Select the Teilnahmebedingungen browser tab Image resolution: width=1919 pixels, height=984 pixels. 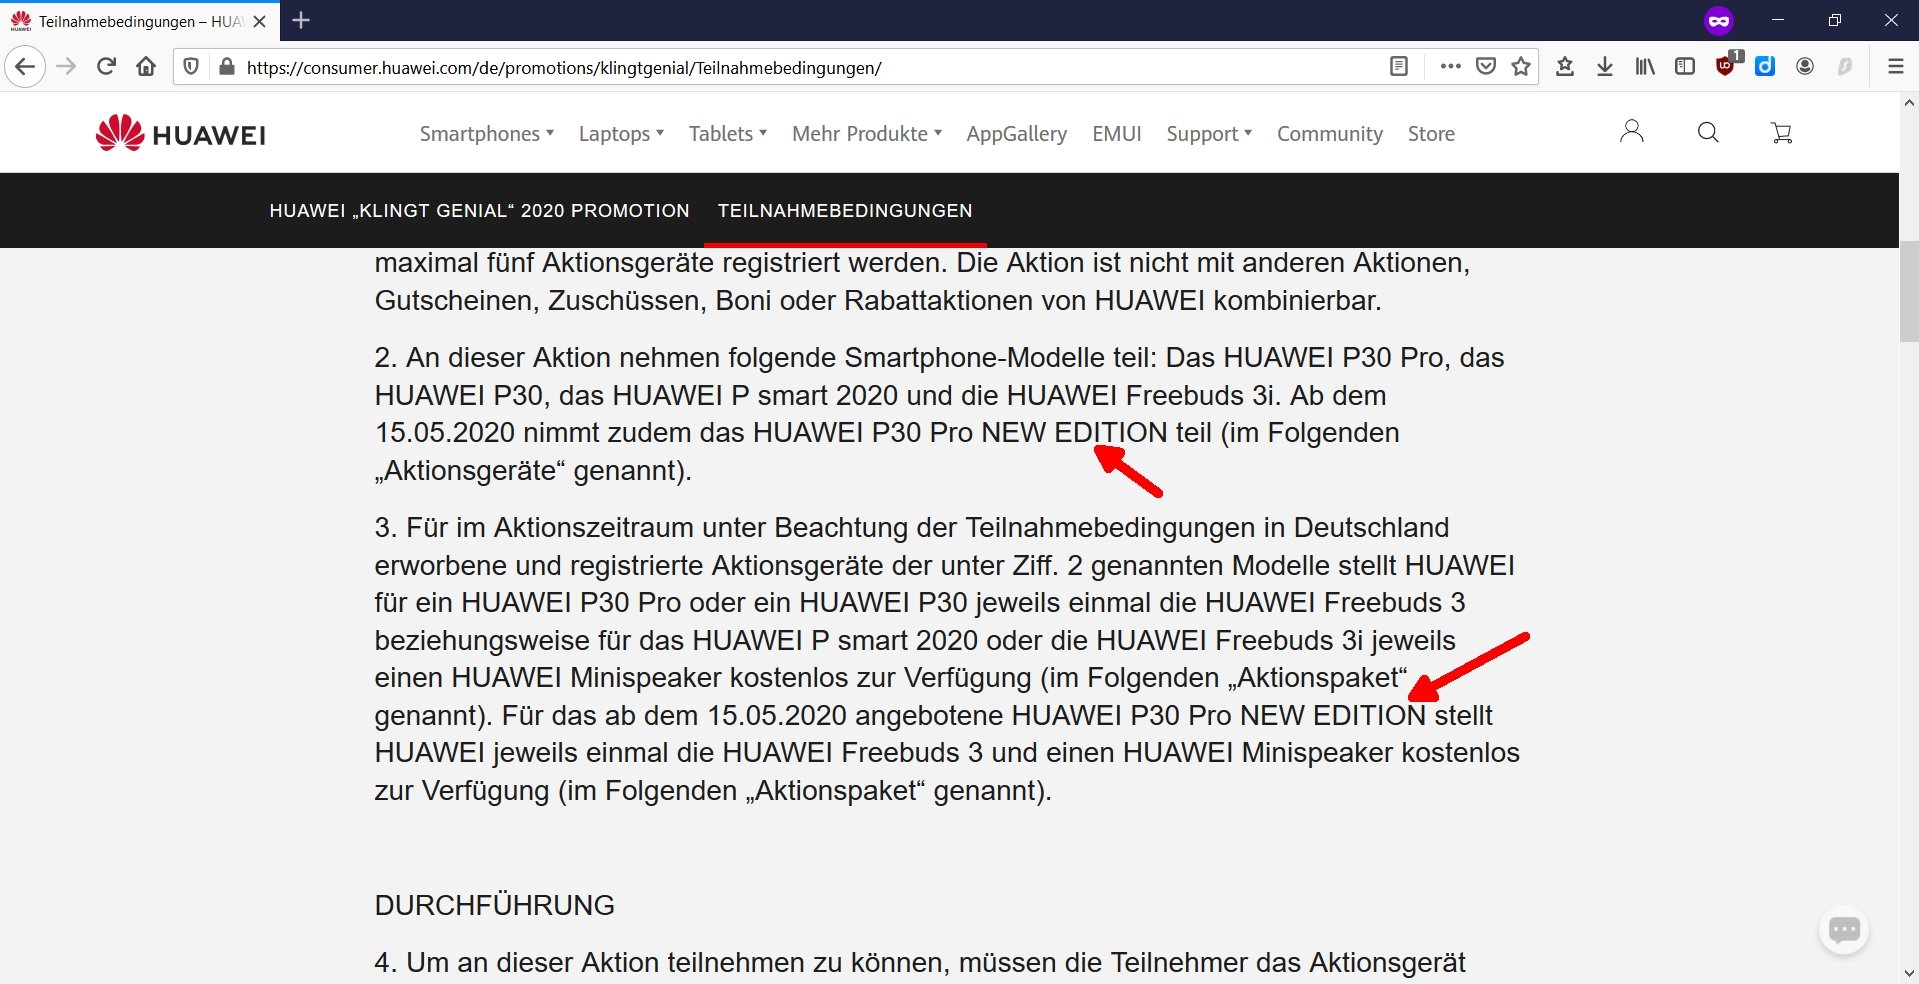(x=140, y=21)
